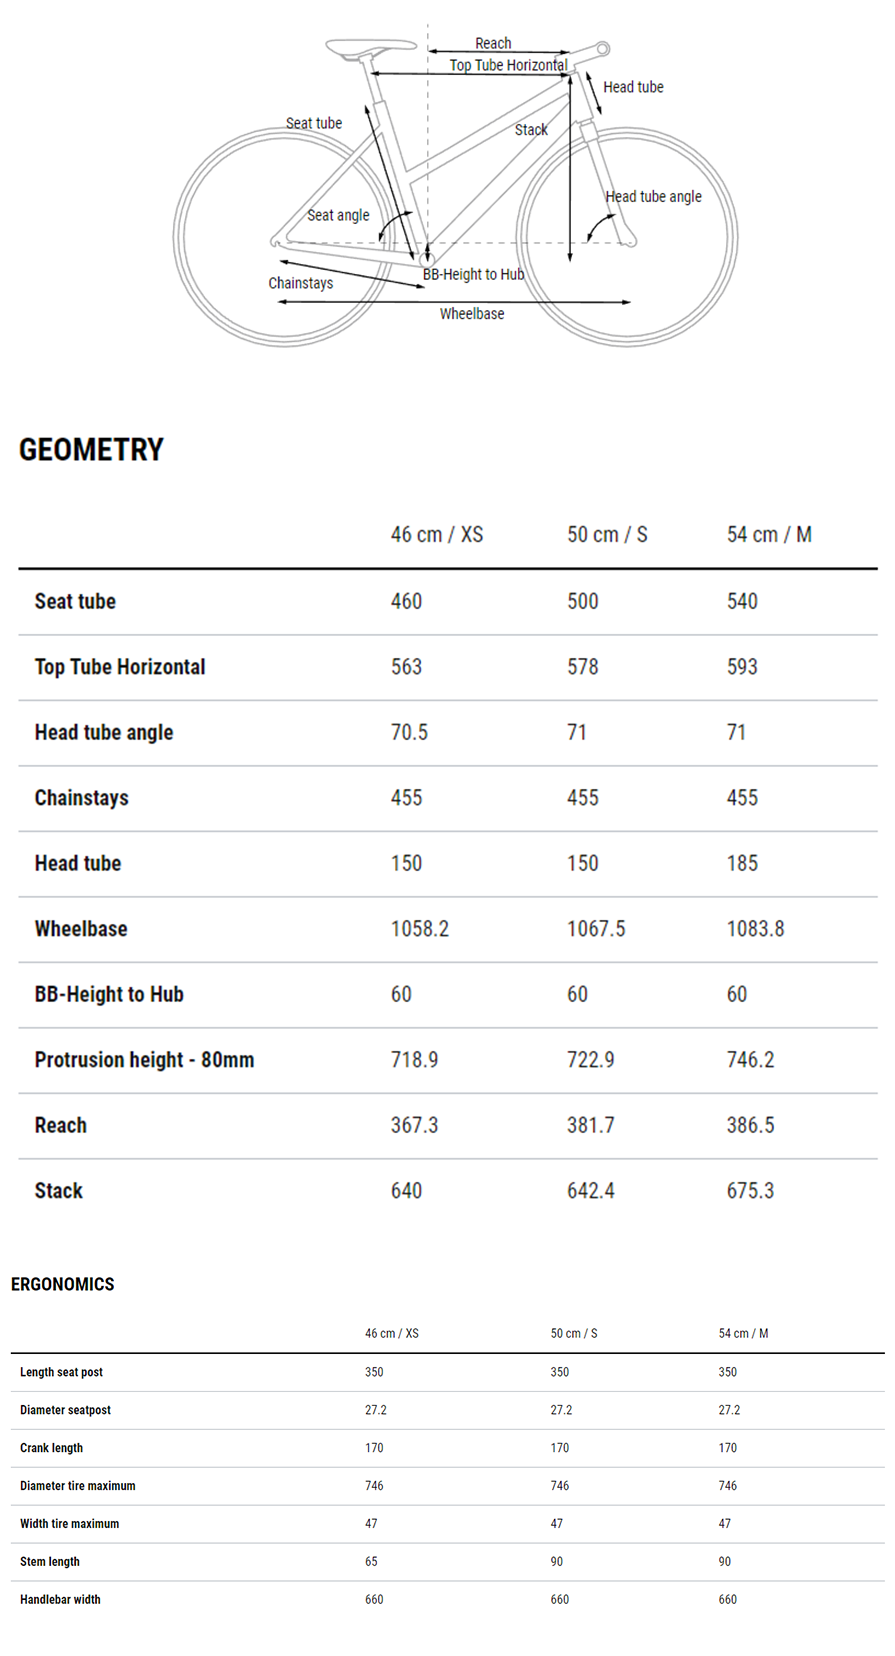Click the Wheelbase value 1083.8
The width and height of the screenshot is (895, 1656).
(x=755, y=929)
